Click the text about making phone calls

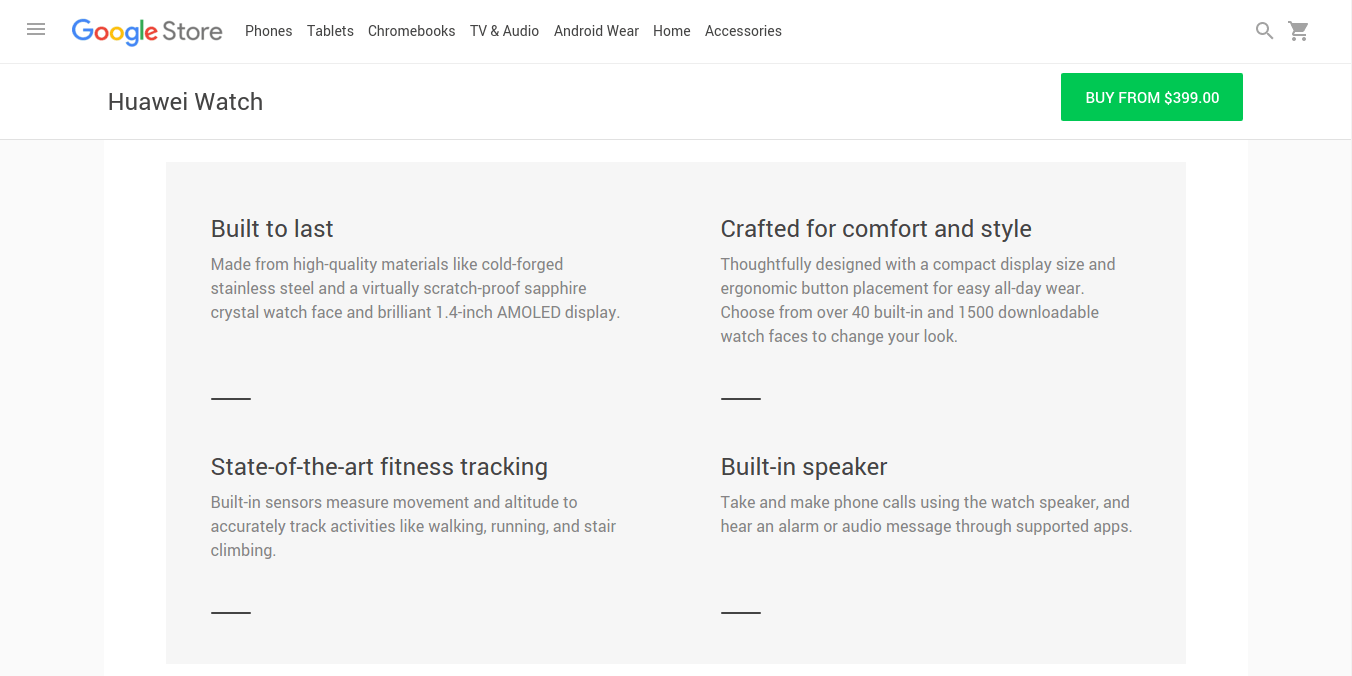point(925,514)
